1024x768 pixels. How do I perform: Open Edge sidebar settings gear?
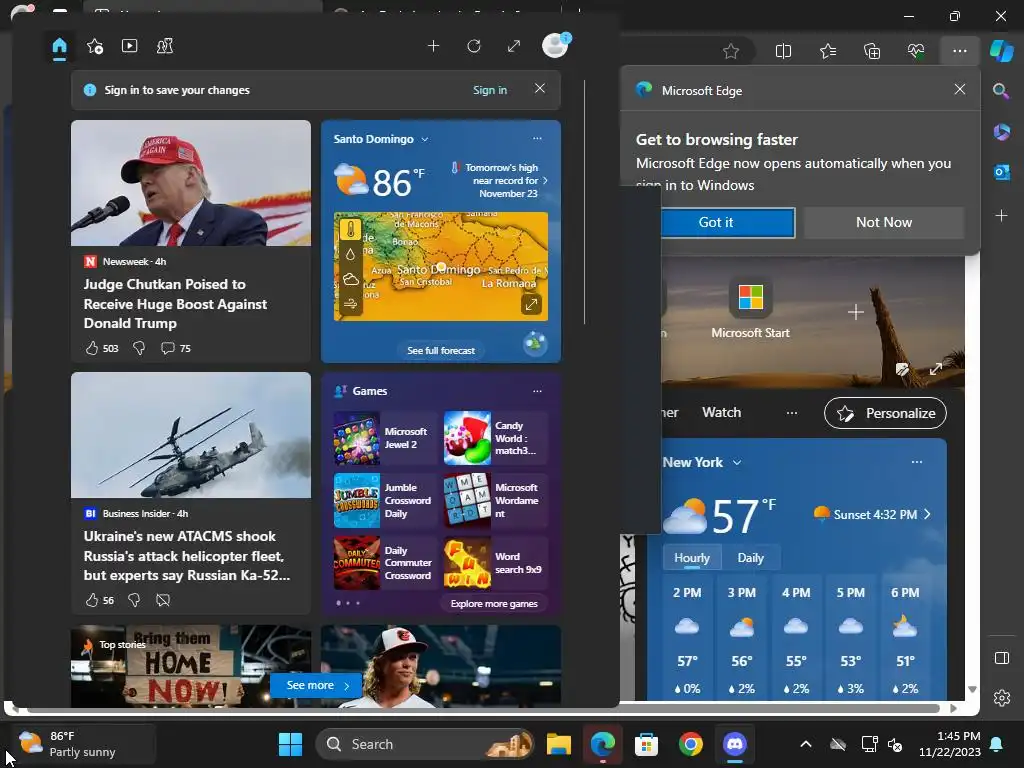(x=1001, y=698)
